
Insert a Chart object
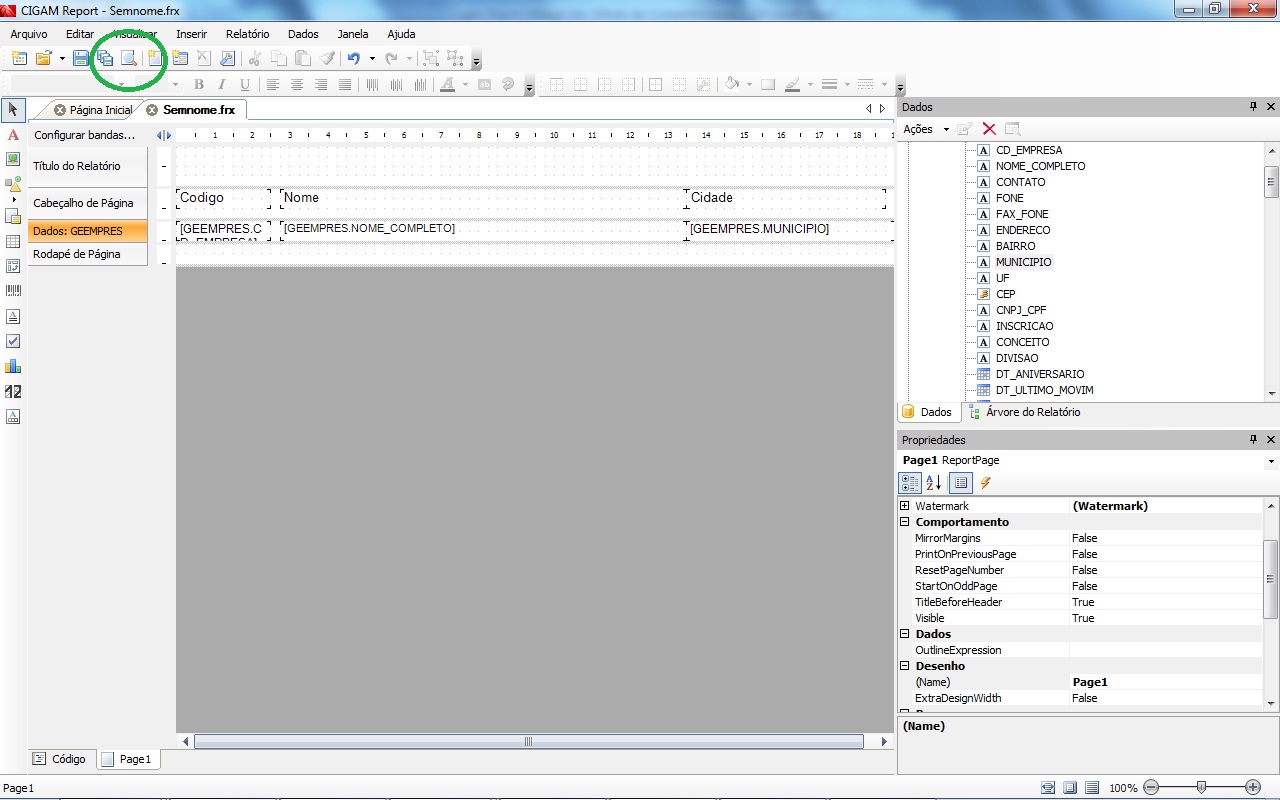pos(13,366)
